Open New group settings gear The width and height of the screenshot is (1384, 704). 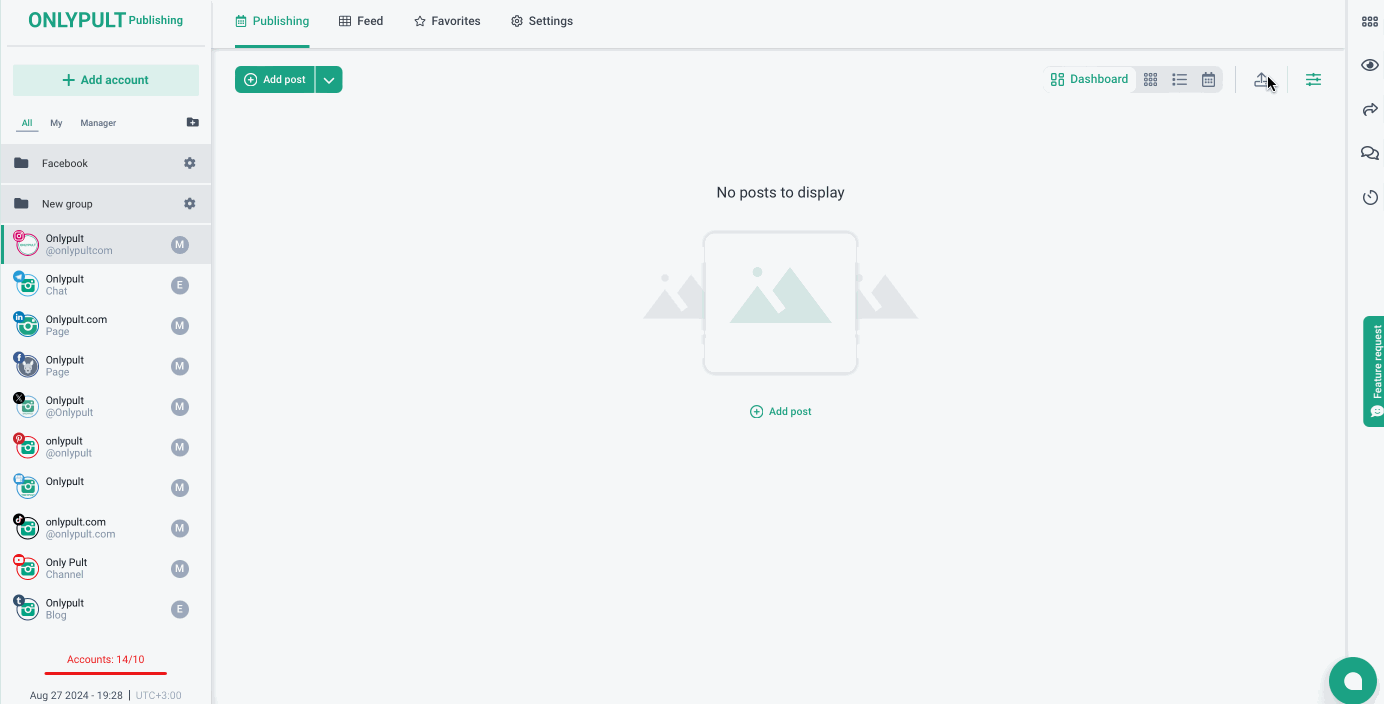click(x=190, y=204)
